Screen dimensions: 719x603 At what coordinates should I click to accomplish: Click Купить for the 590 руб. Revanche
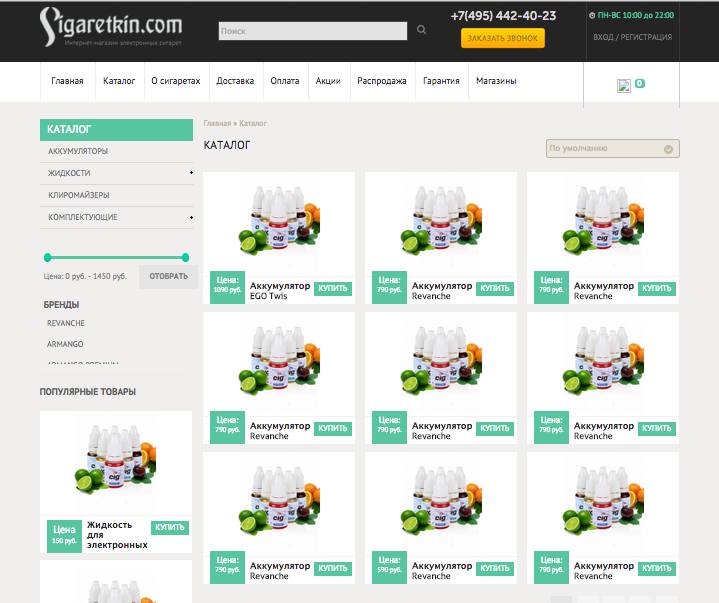click(x=495, y=569)
